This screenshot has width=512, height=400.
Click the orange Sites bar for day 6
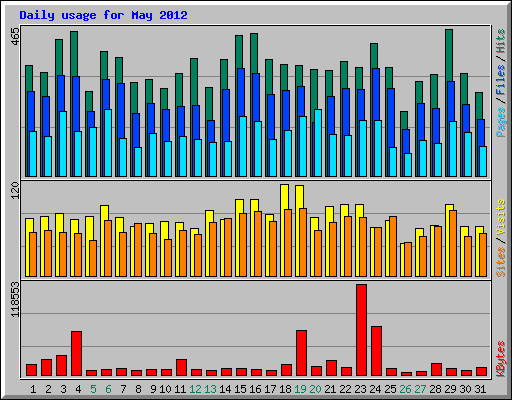tap(108, 248)
